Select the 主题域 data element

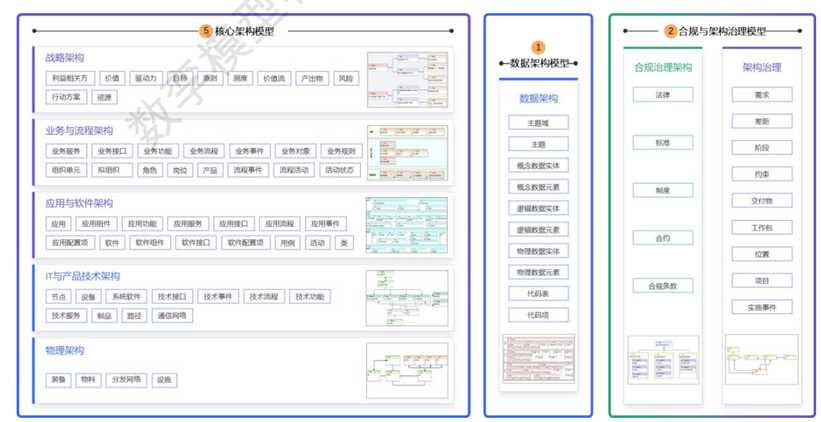[x=539, y=123]
